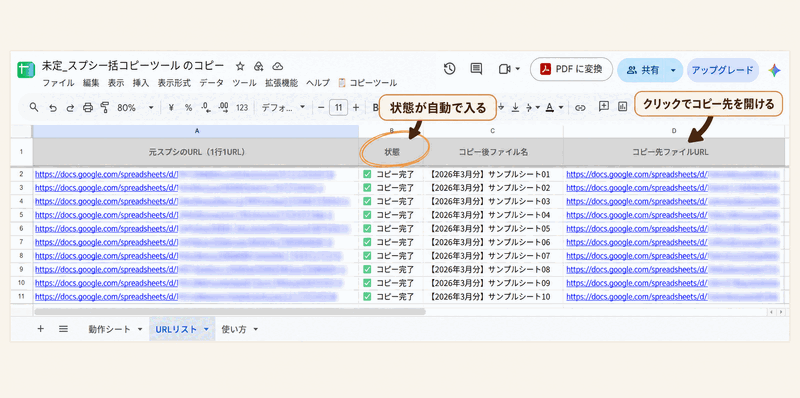Image resolution: width=800 pixels, height=398 pixels.
Task: Open the 編集 menu
Action: [x=91, y=83]
